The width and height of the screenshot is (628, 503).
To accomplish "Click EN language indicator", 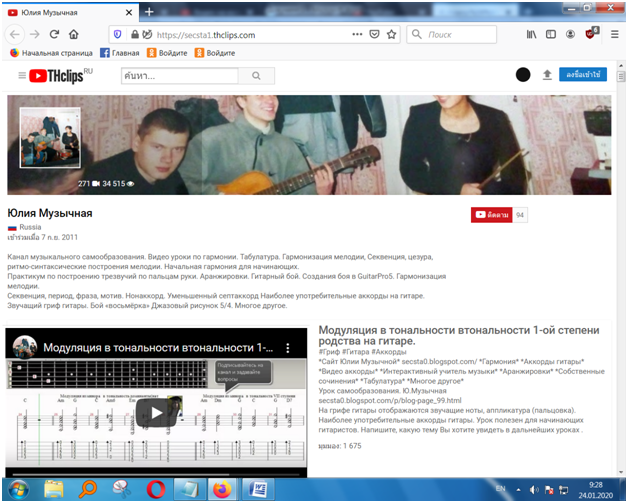I will tap(501, 489).
